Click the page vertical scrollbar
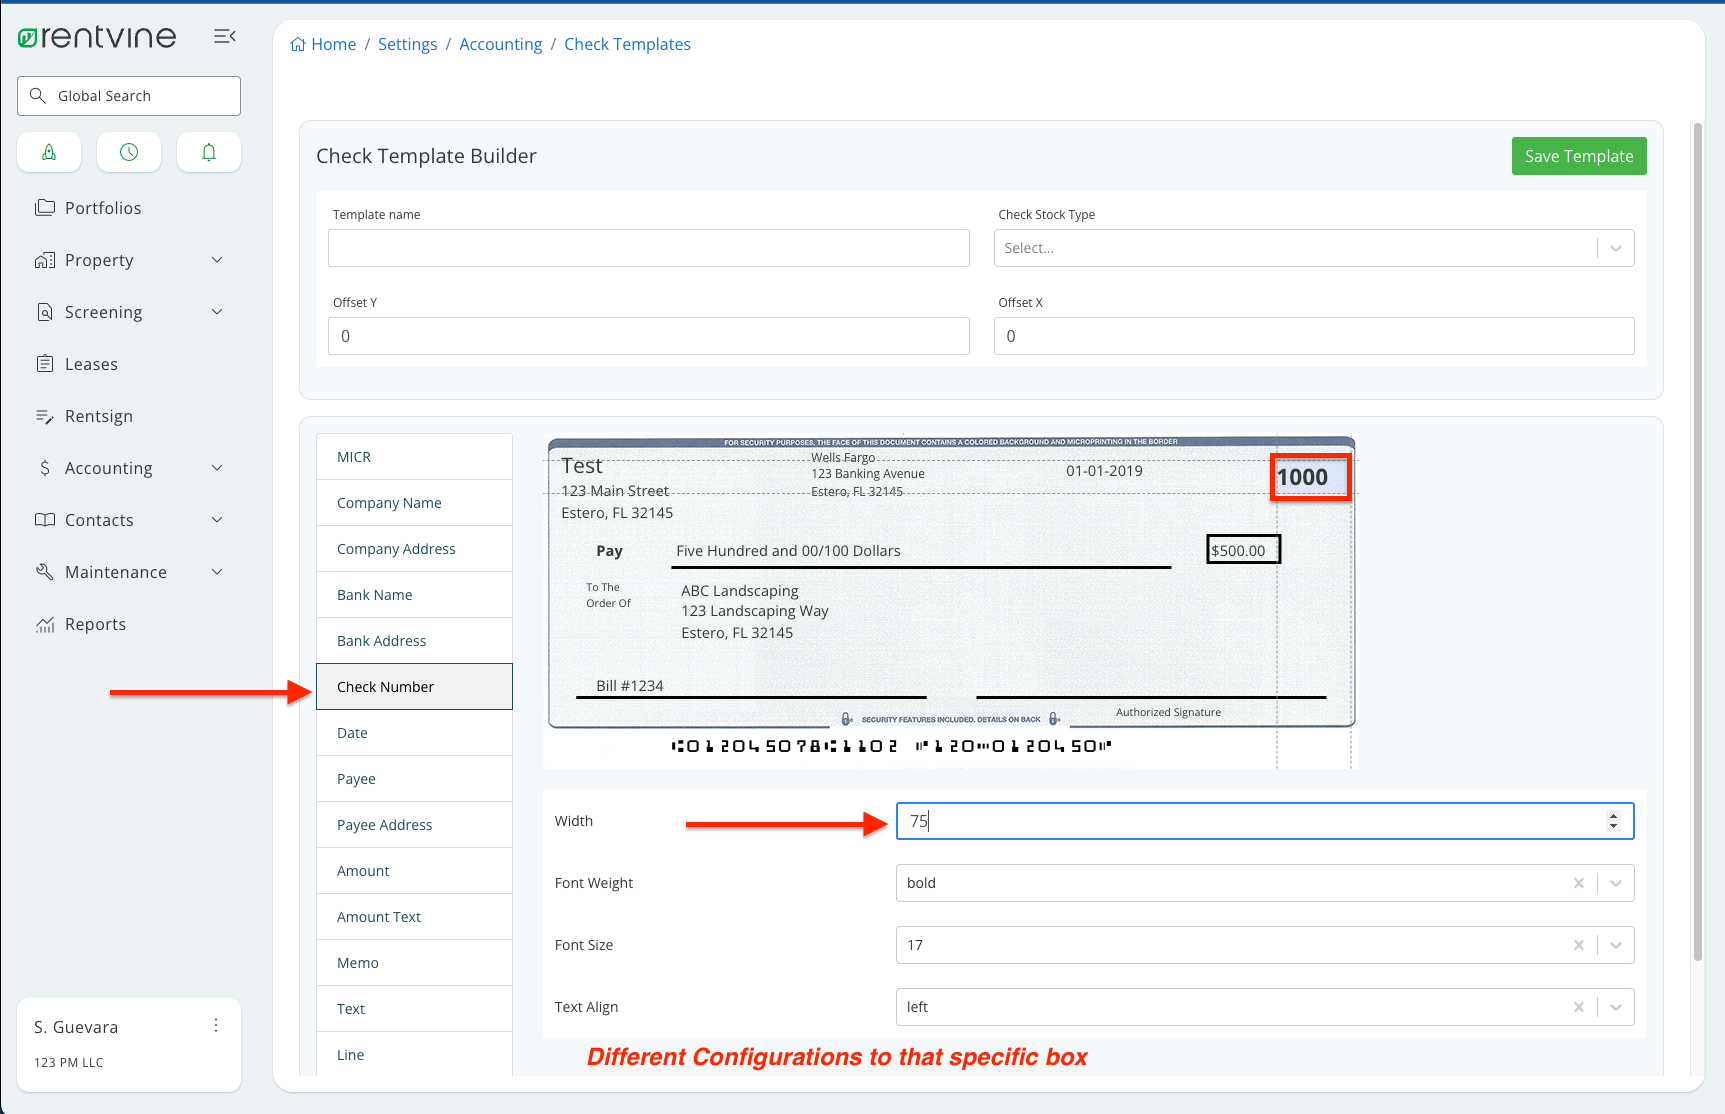Image resolution: width=1725 pixels, height=1114 pixels. coord(1698,540)
